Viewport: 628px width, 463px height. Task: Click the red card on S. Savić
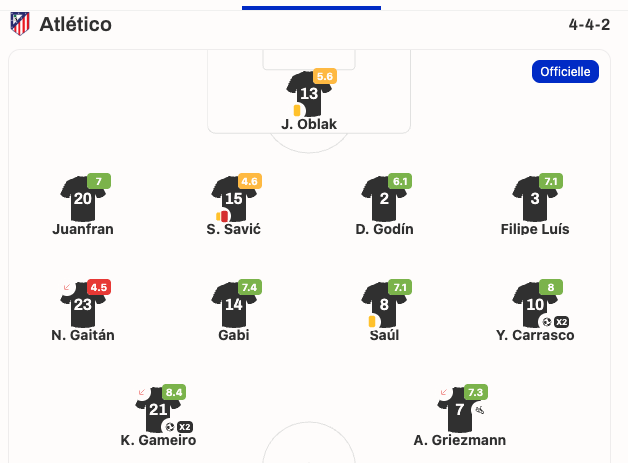click(x=224, y=215)
